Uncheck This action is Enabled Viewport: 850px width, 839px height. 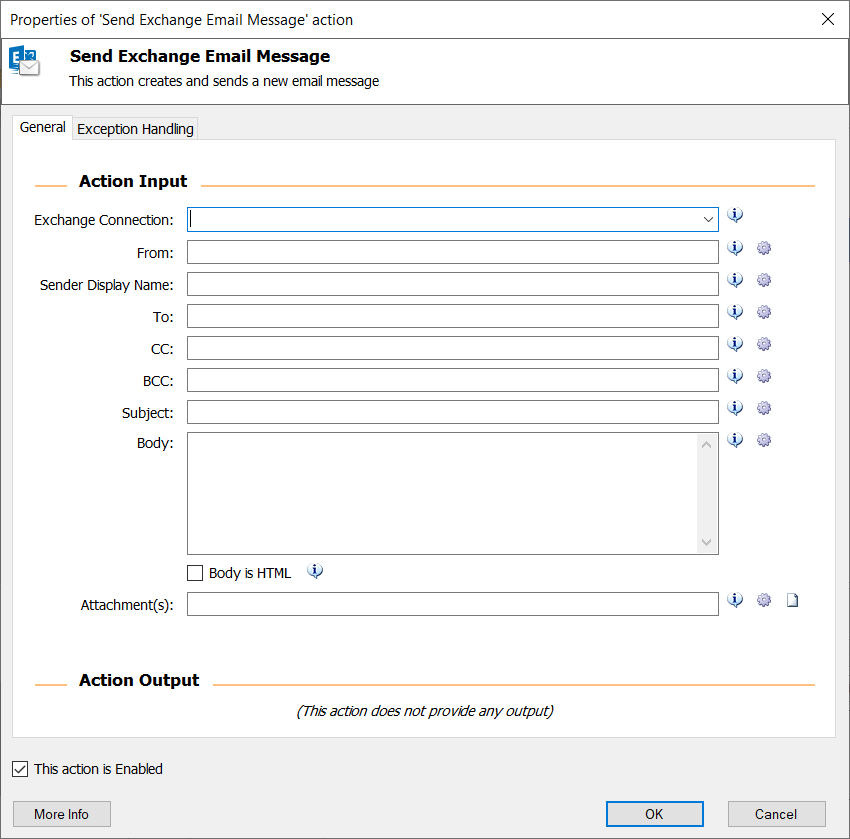click(20, 769)
